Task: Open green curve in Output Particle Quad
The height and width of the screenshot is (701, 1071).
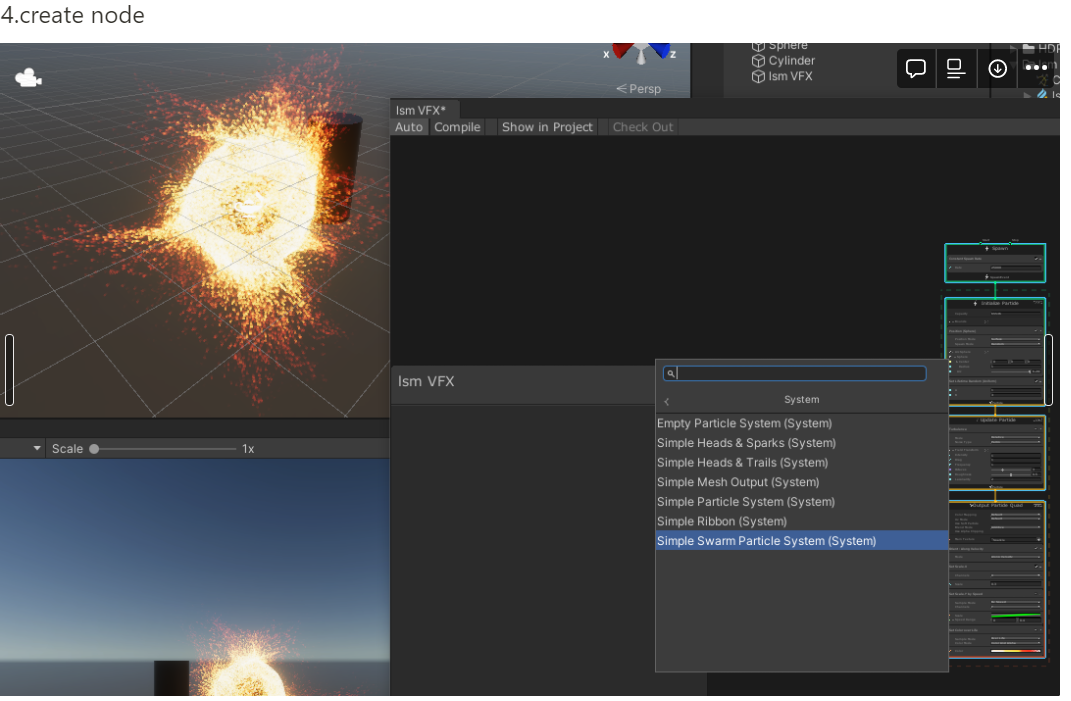Action: point(1015,617)
